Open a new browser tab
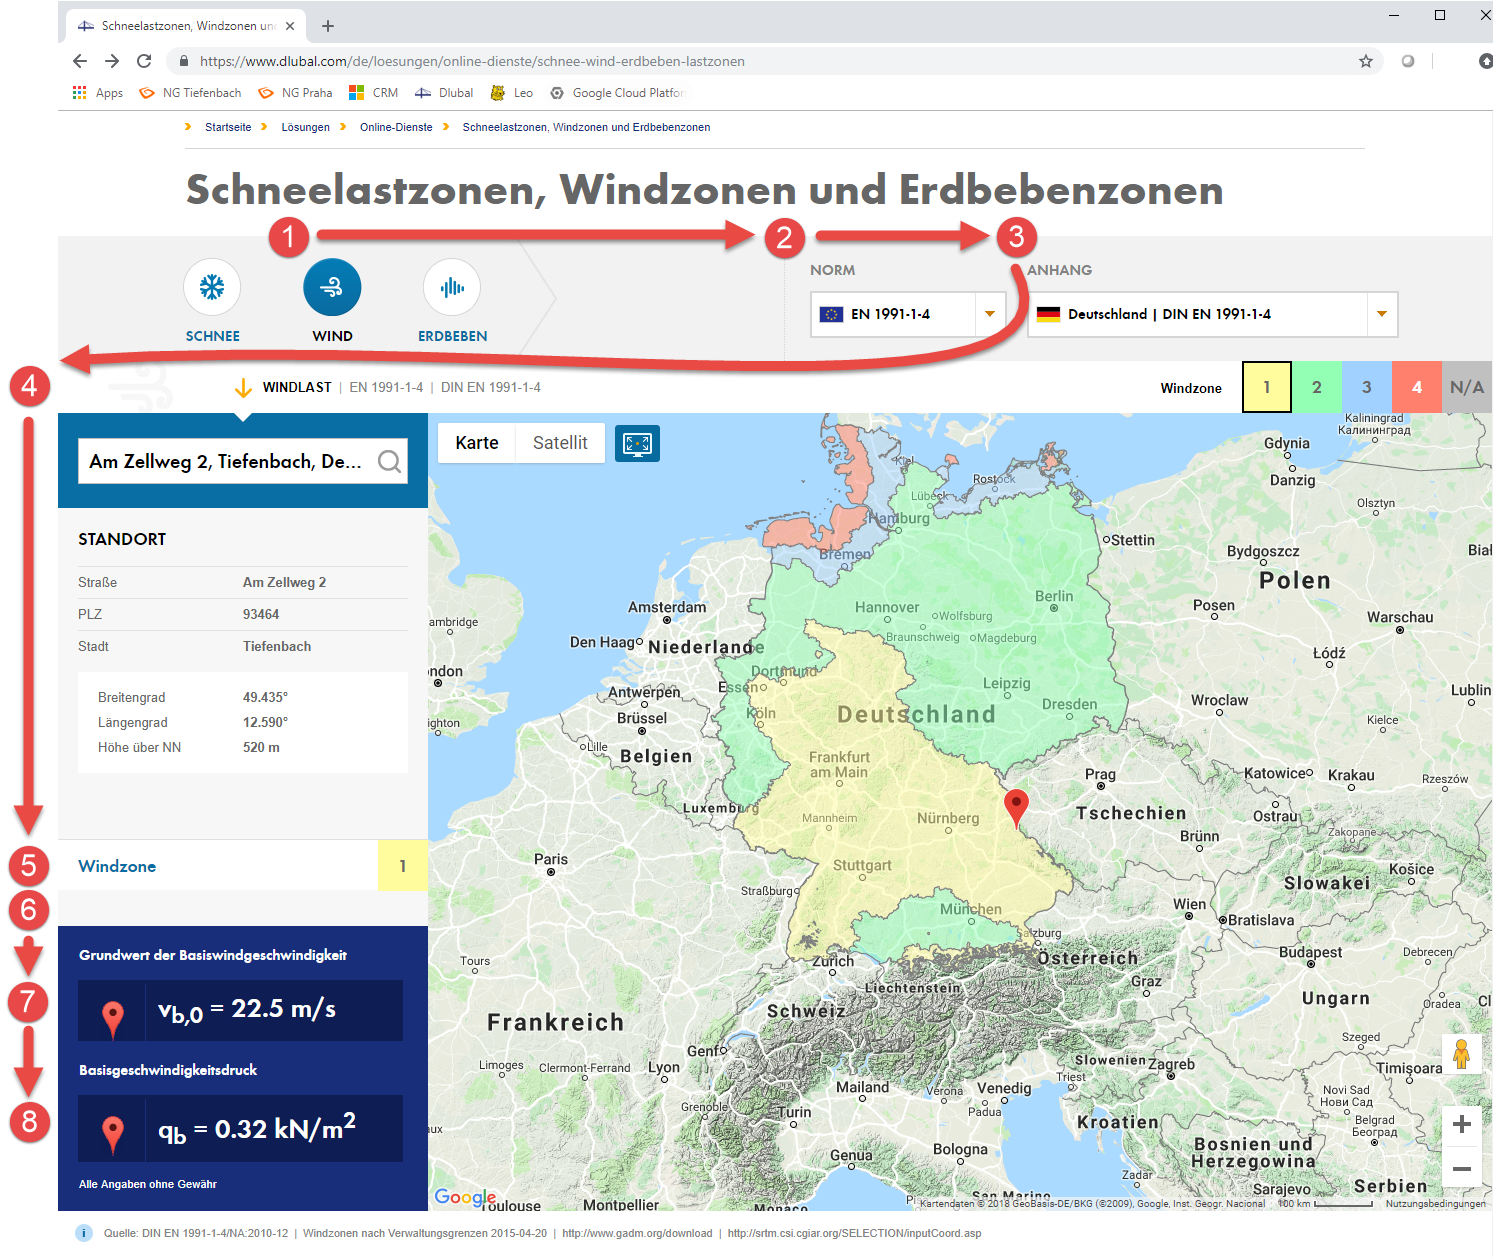 (329, 24)
